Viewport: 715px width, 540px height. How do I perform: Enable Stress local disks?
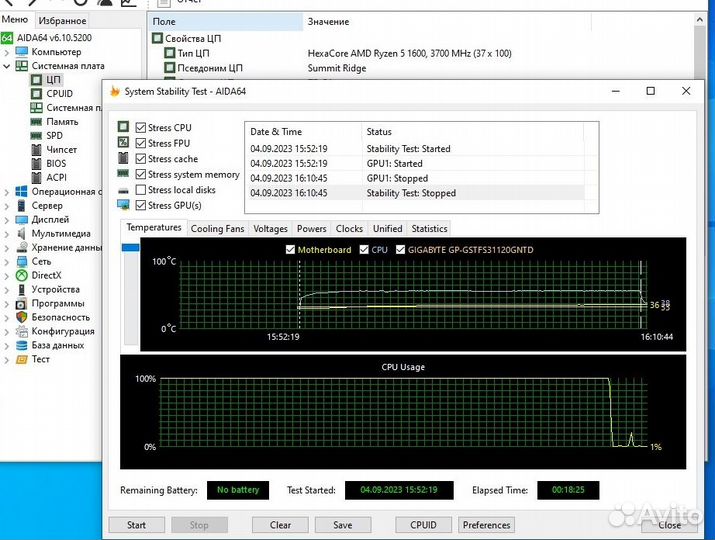click(x=141, y=190)
